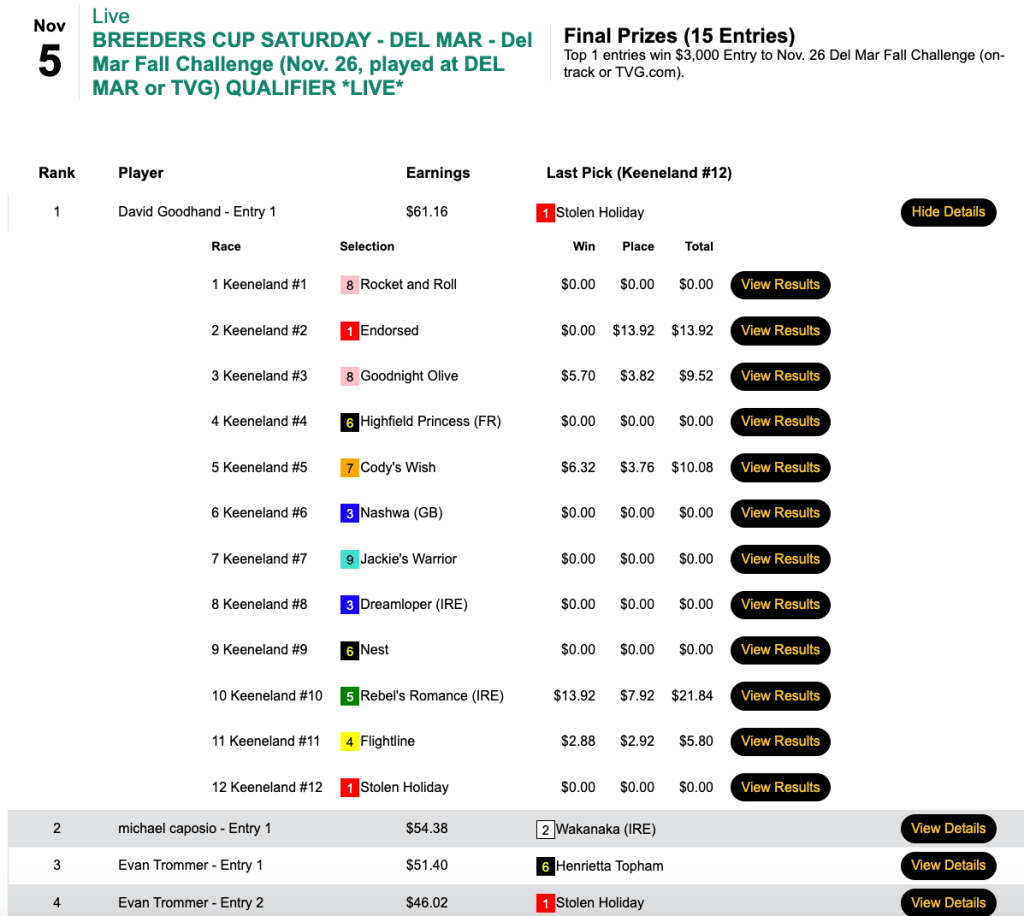The image size is (1024, 916).
Task: Click teal number 9 badge beside Jackie's Warrior
Action: click(349, 559)
